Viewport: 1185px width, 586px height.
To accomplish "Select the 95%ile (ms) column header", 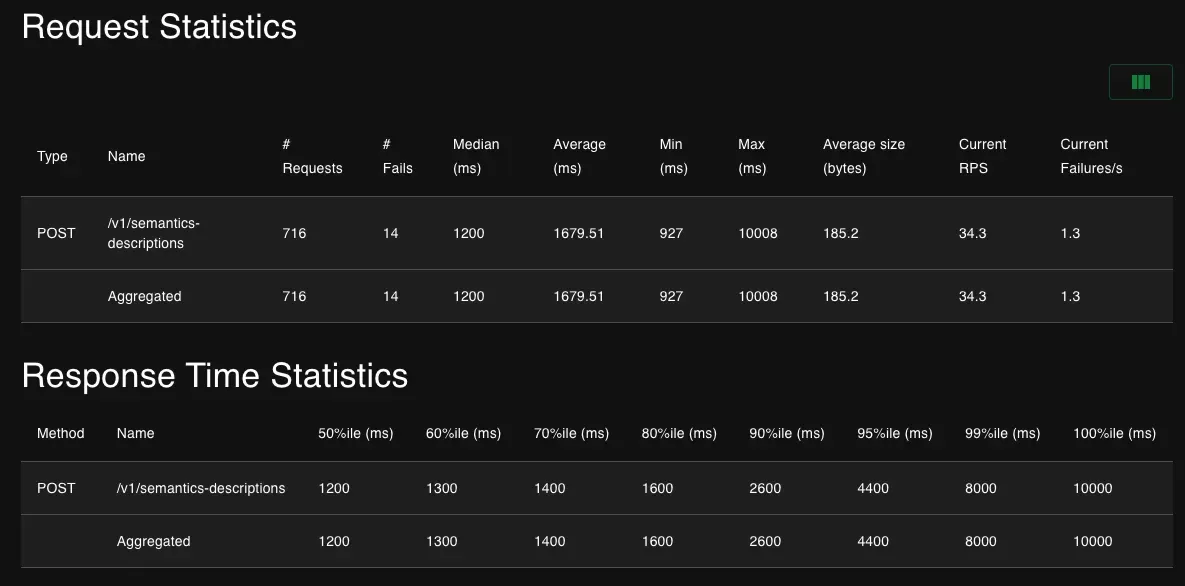I will [x=894, y=433].
